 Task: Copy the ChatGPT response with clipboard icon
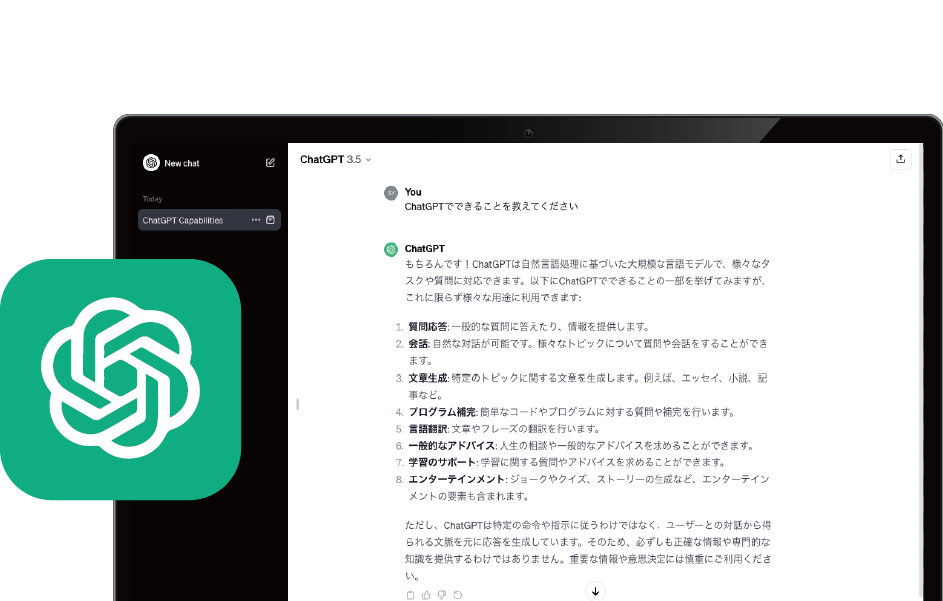410,594
